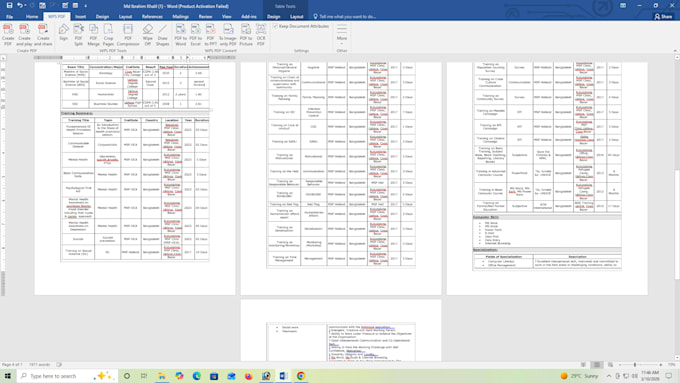Switch to Web Layout view in status bar
The width and height of the screenshot is (680, 383).
[610, 365]
